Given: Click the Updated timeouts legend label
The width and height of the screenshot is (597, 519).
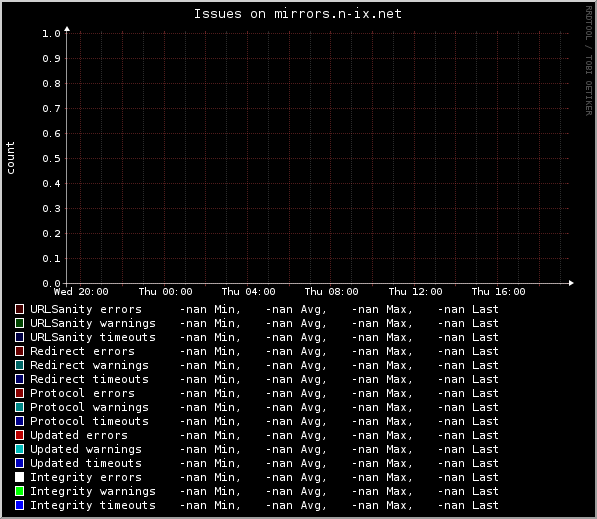Looking at the screenshot, I should click(x=86, y=463).
